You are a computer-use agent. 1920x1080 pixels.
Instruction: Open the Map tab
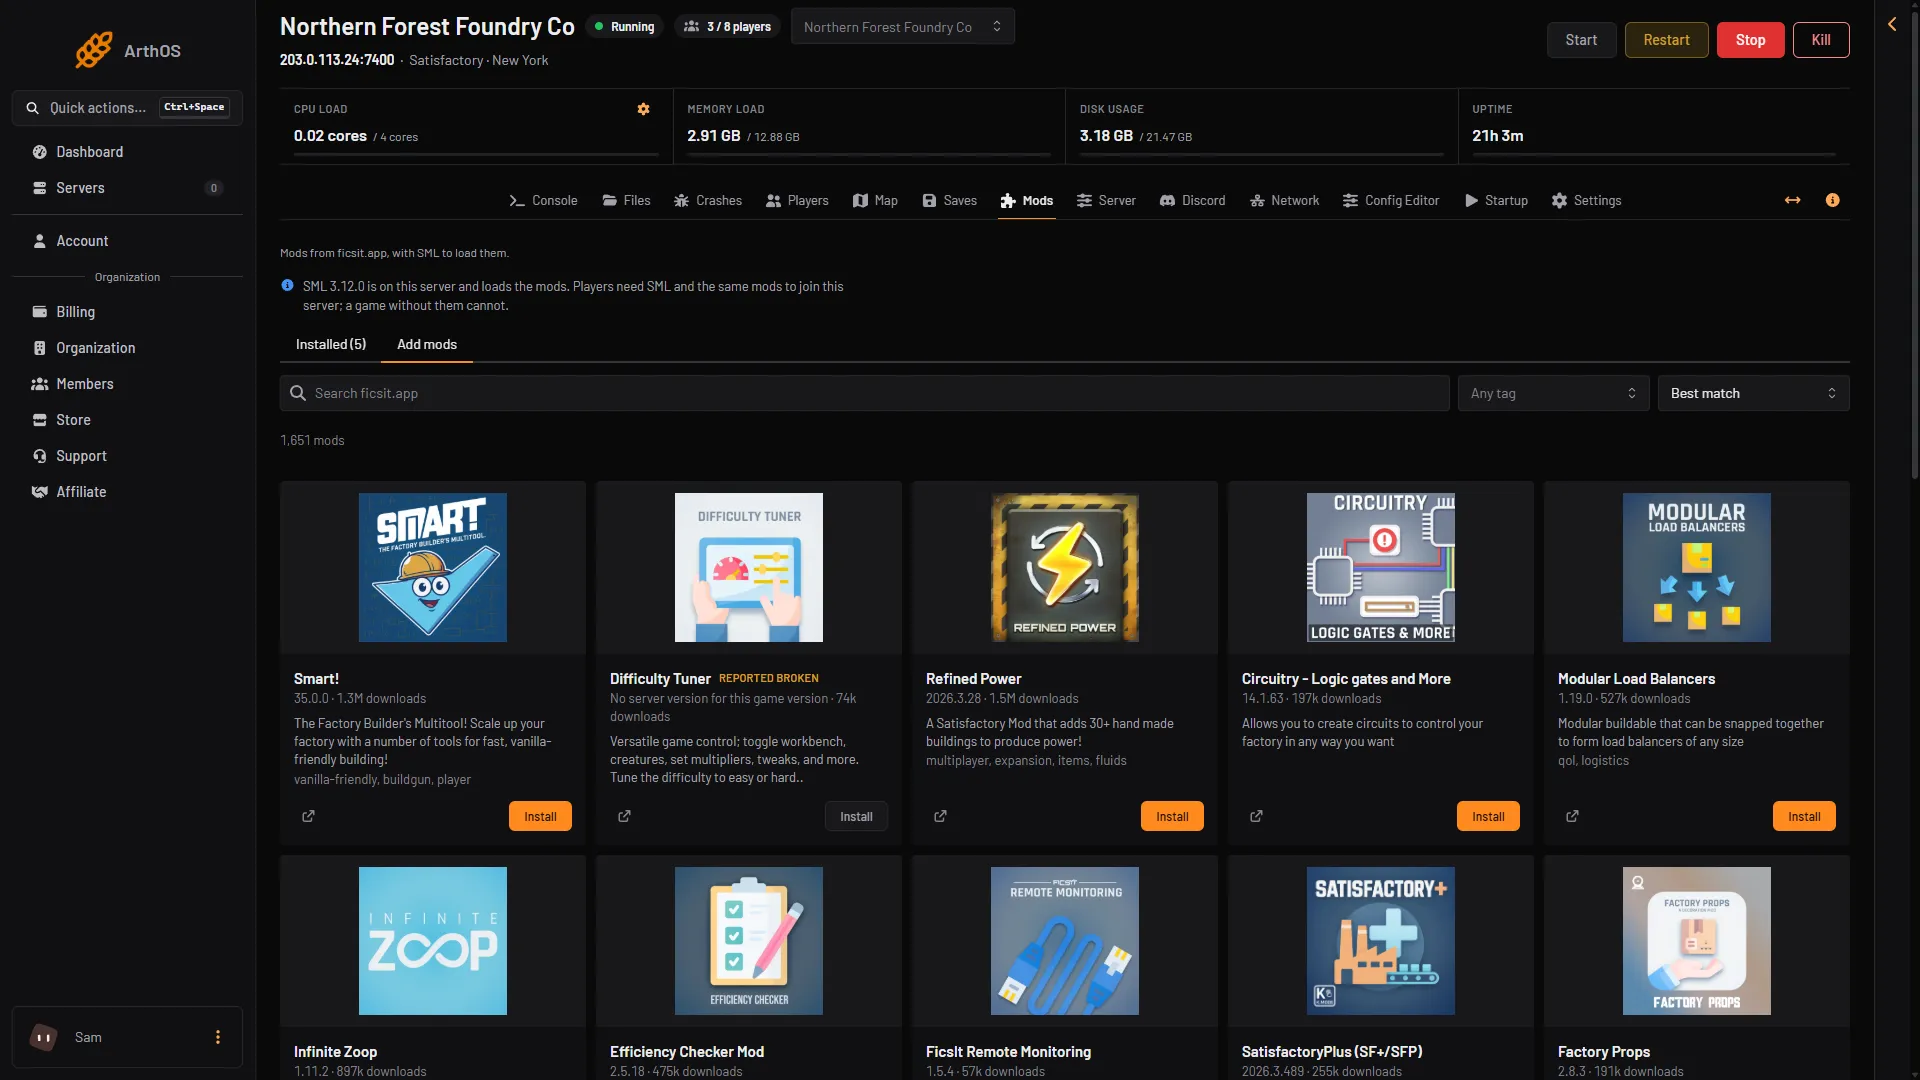(x=875, y=200)
